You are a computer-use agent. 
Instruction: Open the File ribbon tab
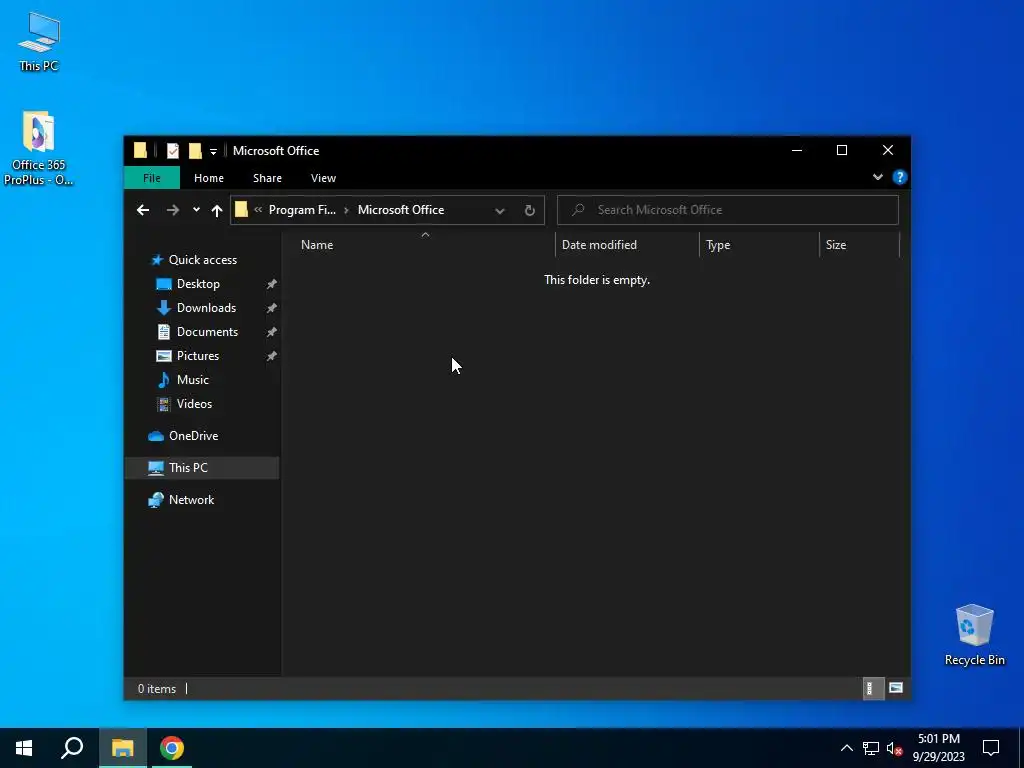tap(152, 178)
